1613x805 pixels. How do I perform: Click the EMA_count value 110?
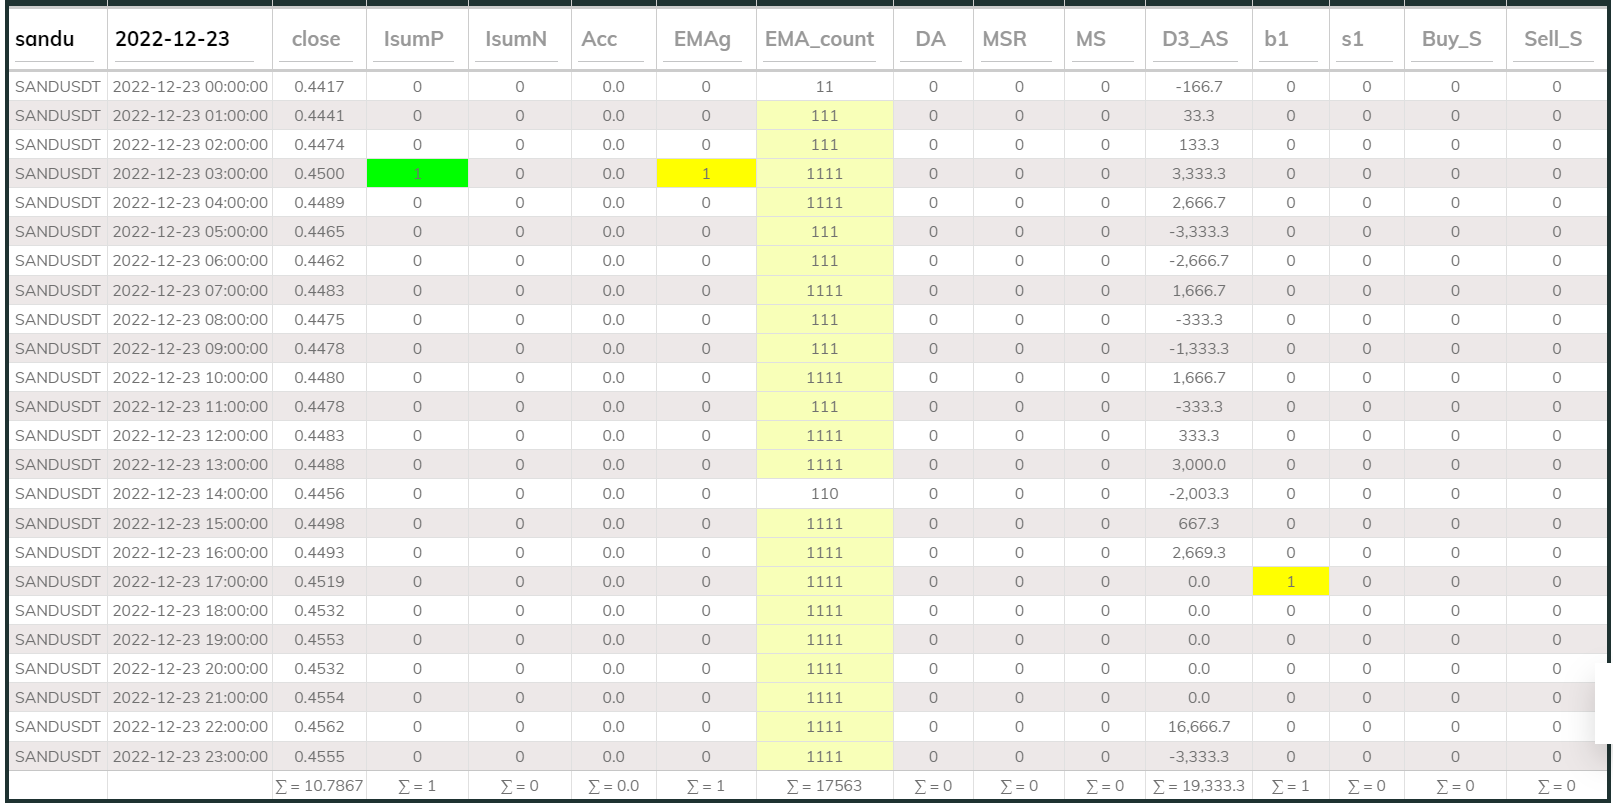point(824,494)
